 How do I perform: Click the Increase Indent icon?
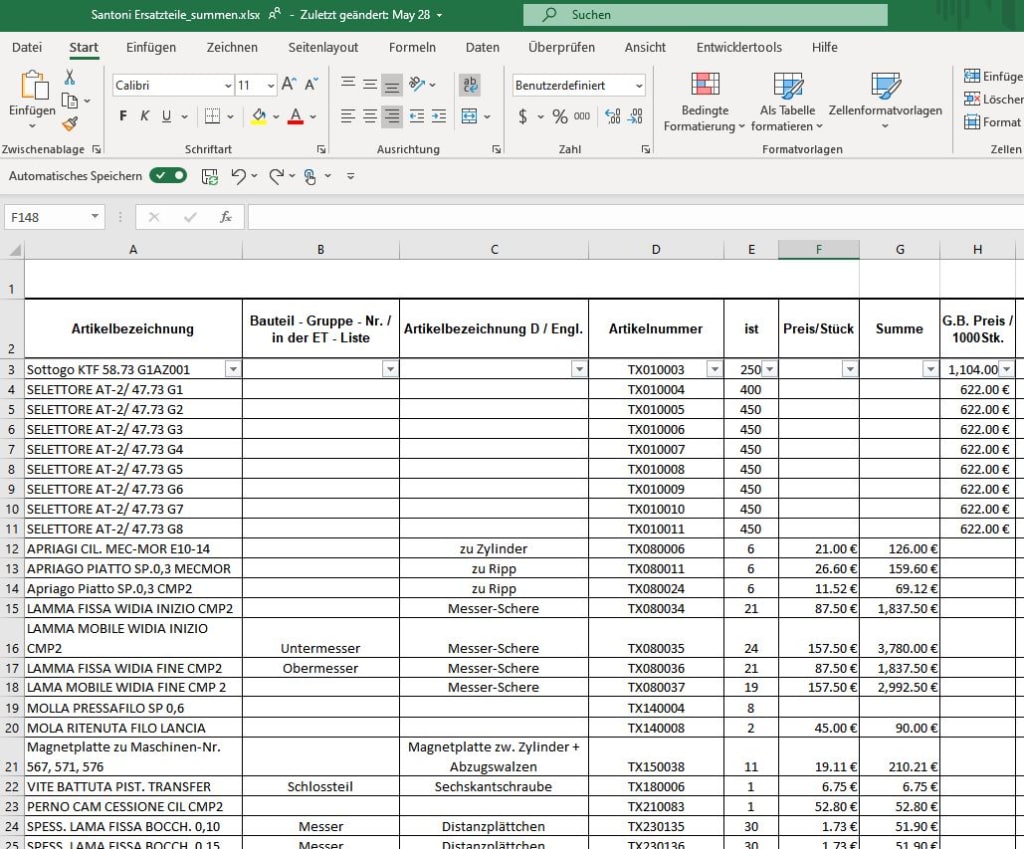click(439, 116)
